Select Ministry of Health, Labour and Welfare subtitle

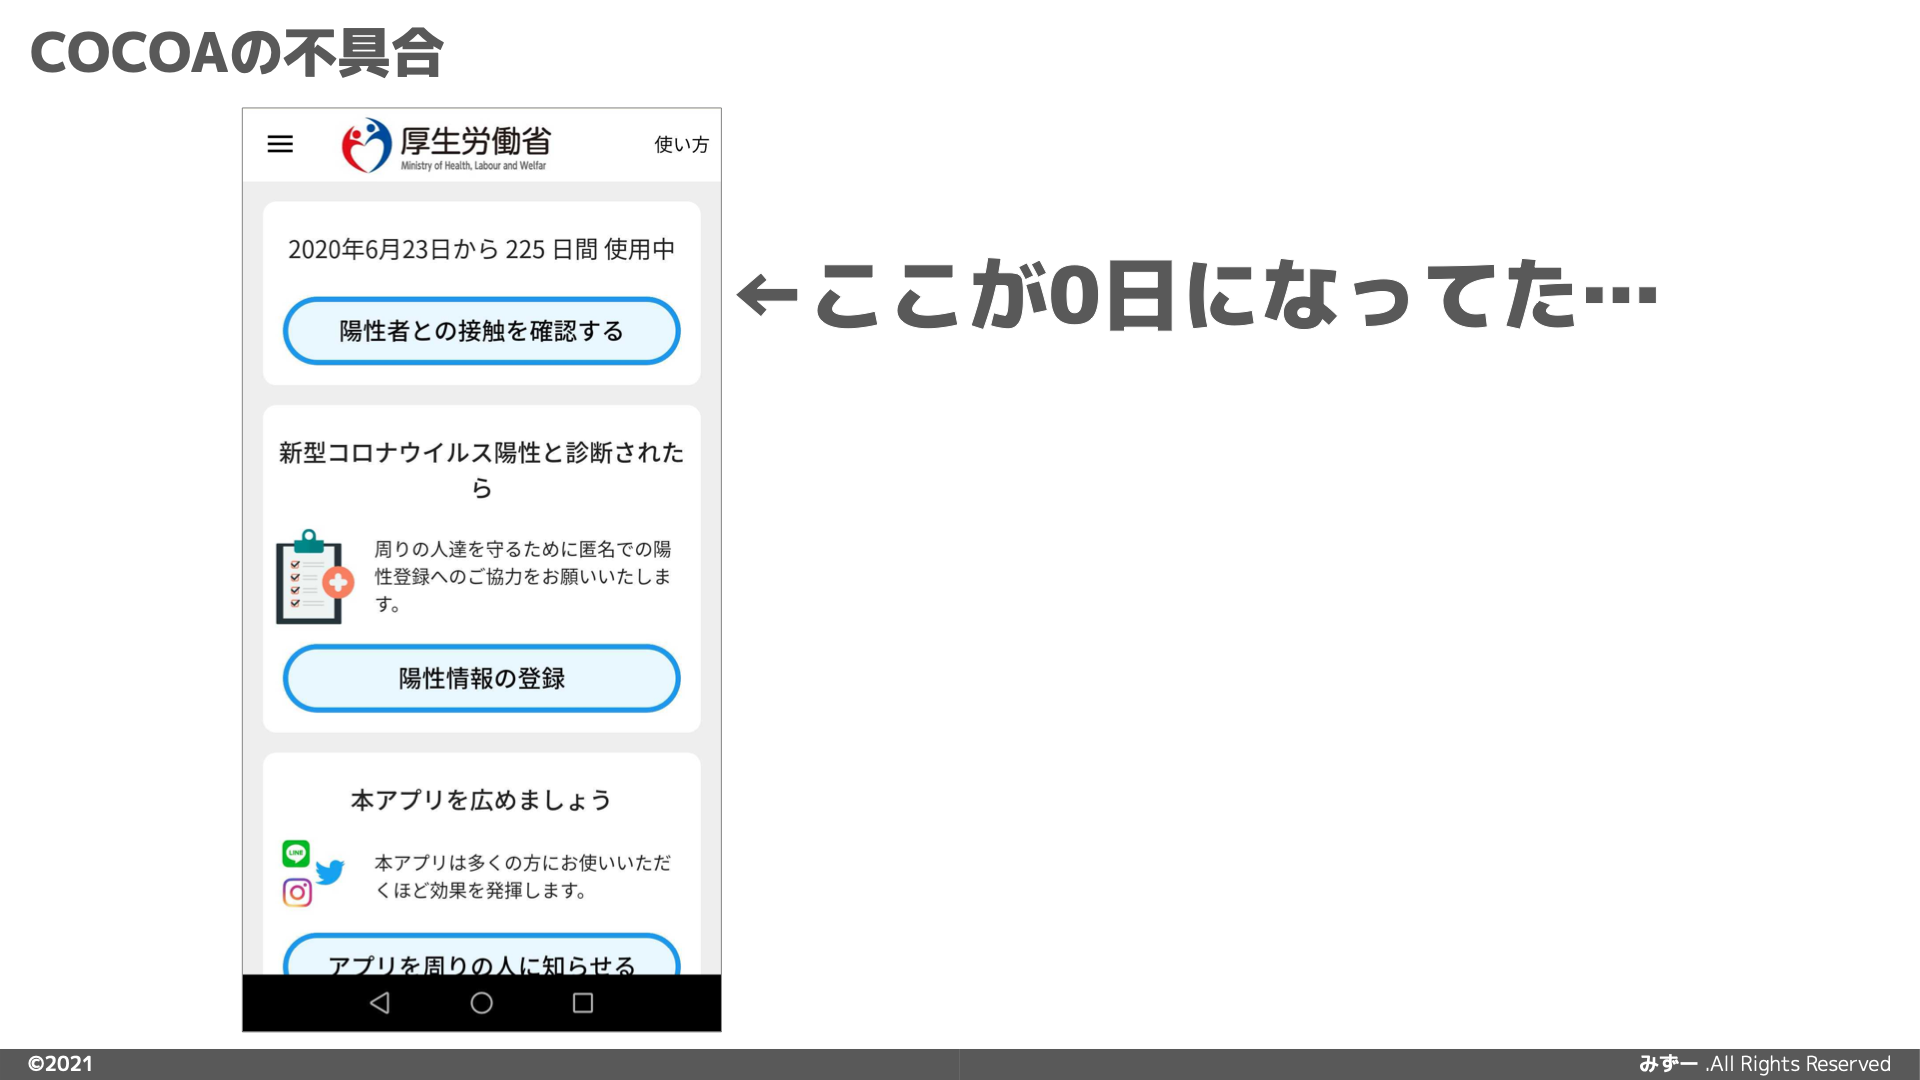coord(473,166)
